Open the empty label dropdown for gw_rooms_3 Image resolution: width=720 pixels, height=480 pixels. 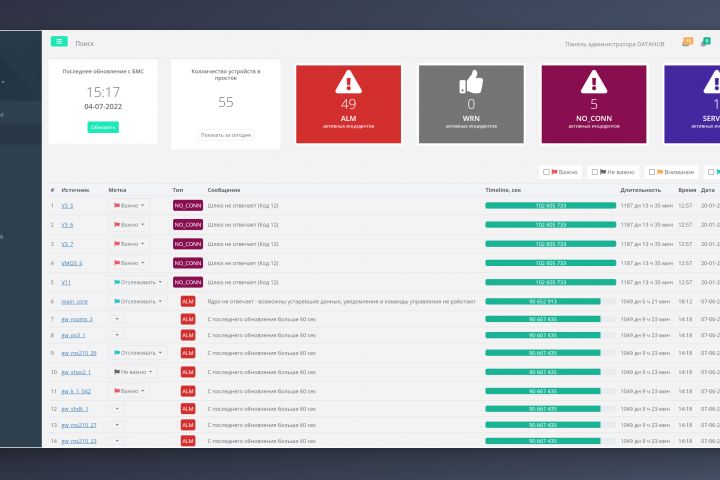tap(117, 319)
